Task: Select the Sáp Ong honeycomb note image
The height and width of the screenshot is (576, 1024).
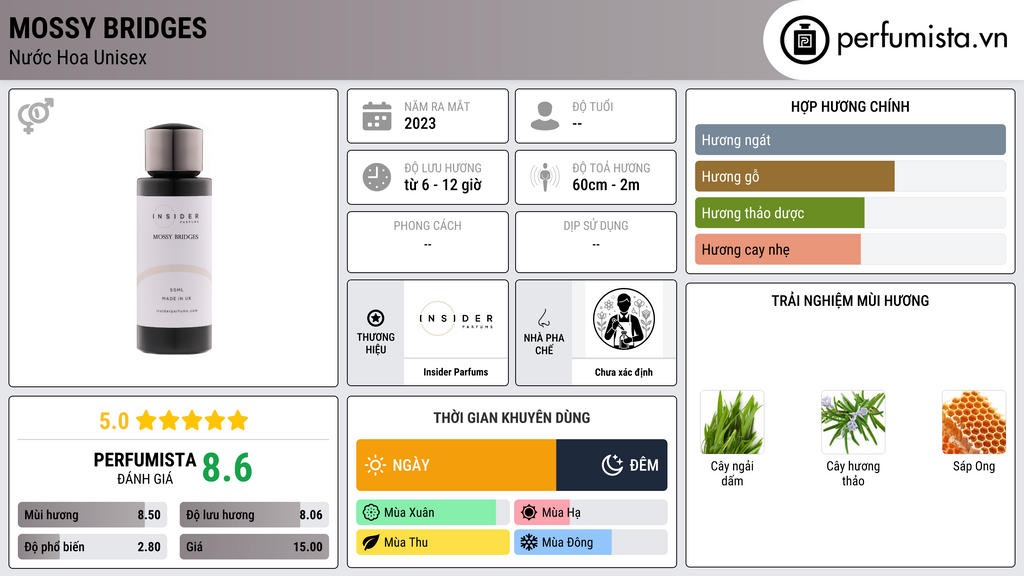Action: coord(974,422)
